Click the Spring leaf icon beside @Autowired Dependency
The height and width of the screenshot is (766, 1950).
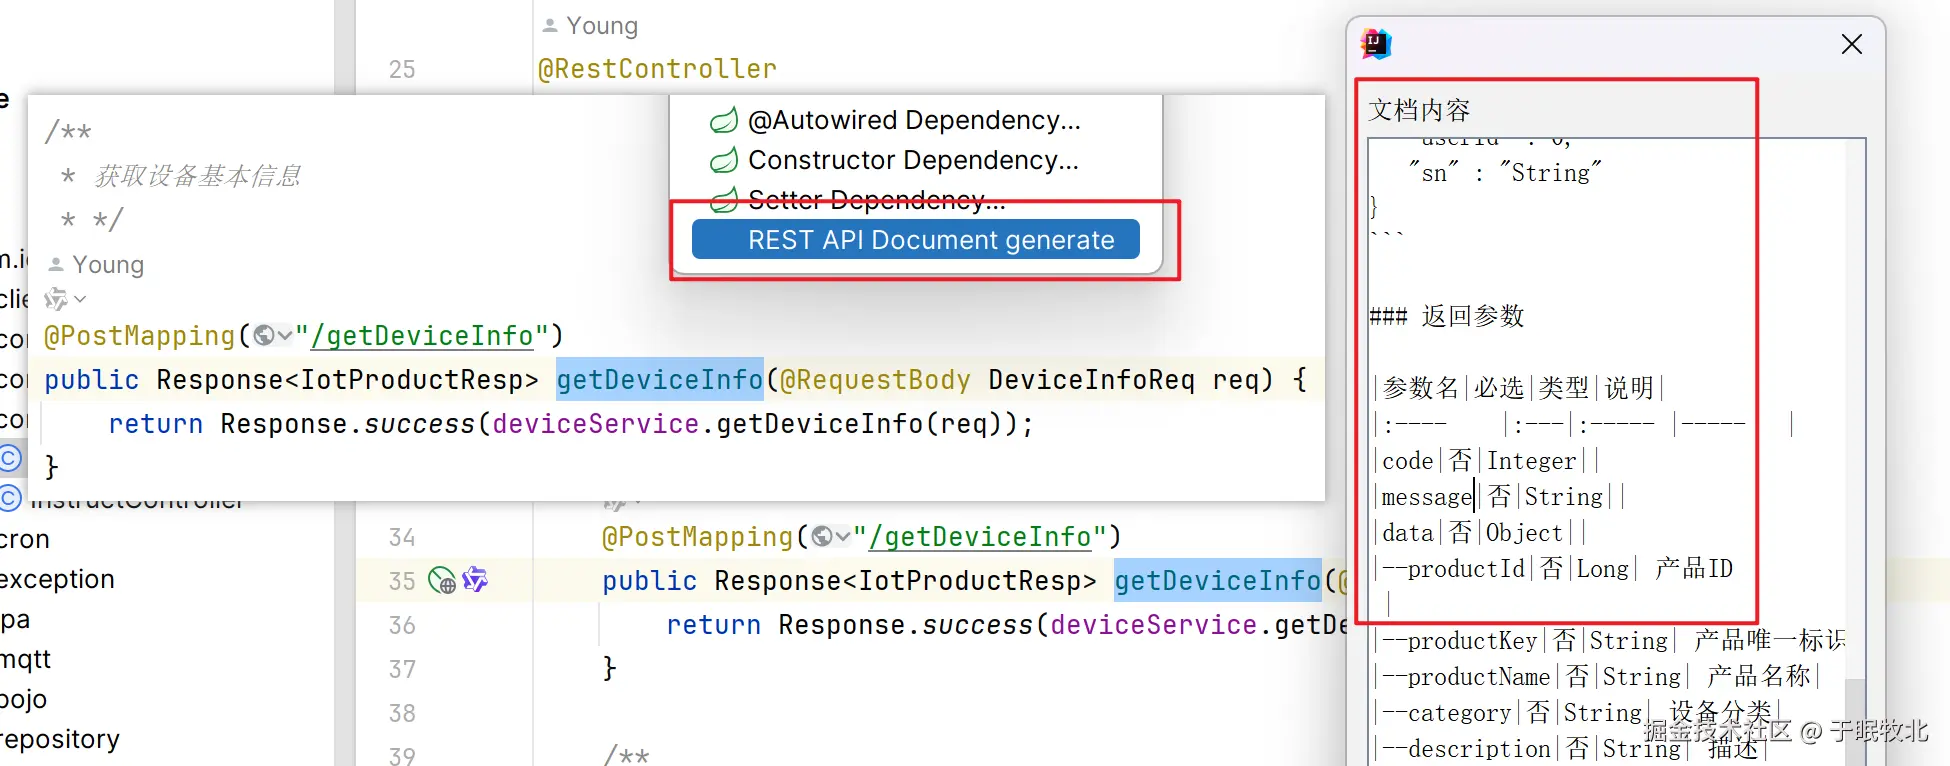pyautogui.click(x=724, y=121)
